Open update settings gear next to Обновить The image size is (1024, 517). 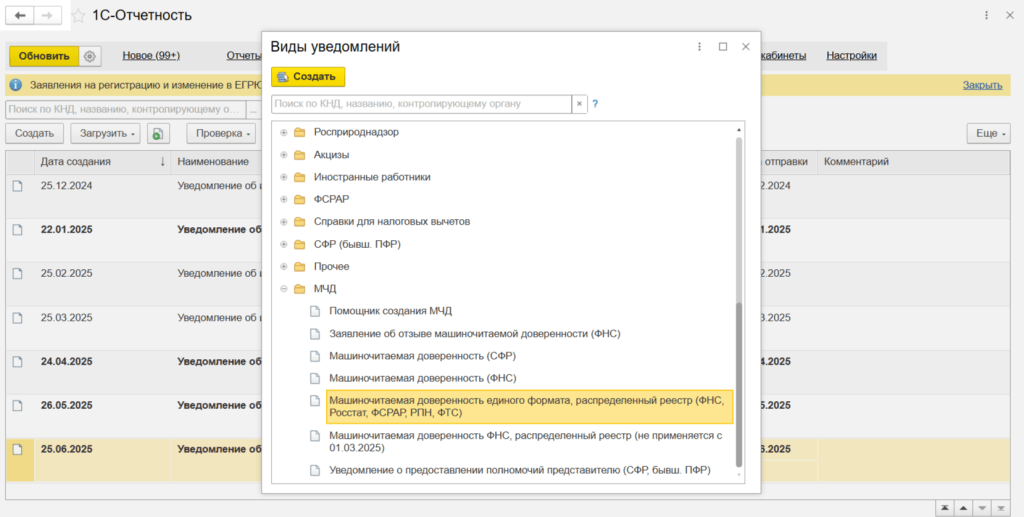[x=89, y=56]
